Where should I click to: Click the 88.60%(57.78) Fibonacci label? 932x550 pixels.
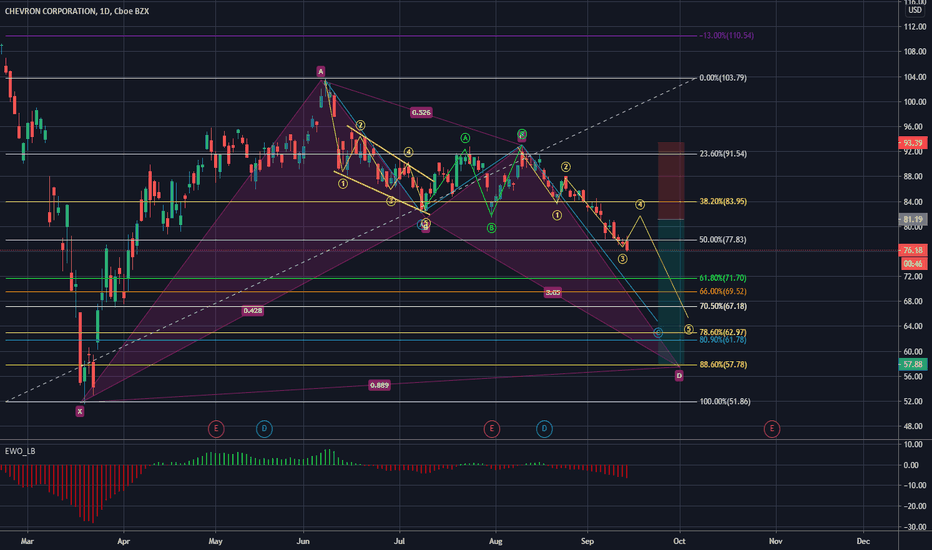(x=723, y=364)
